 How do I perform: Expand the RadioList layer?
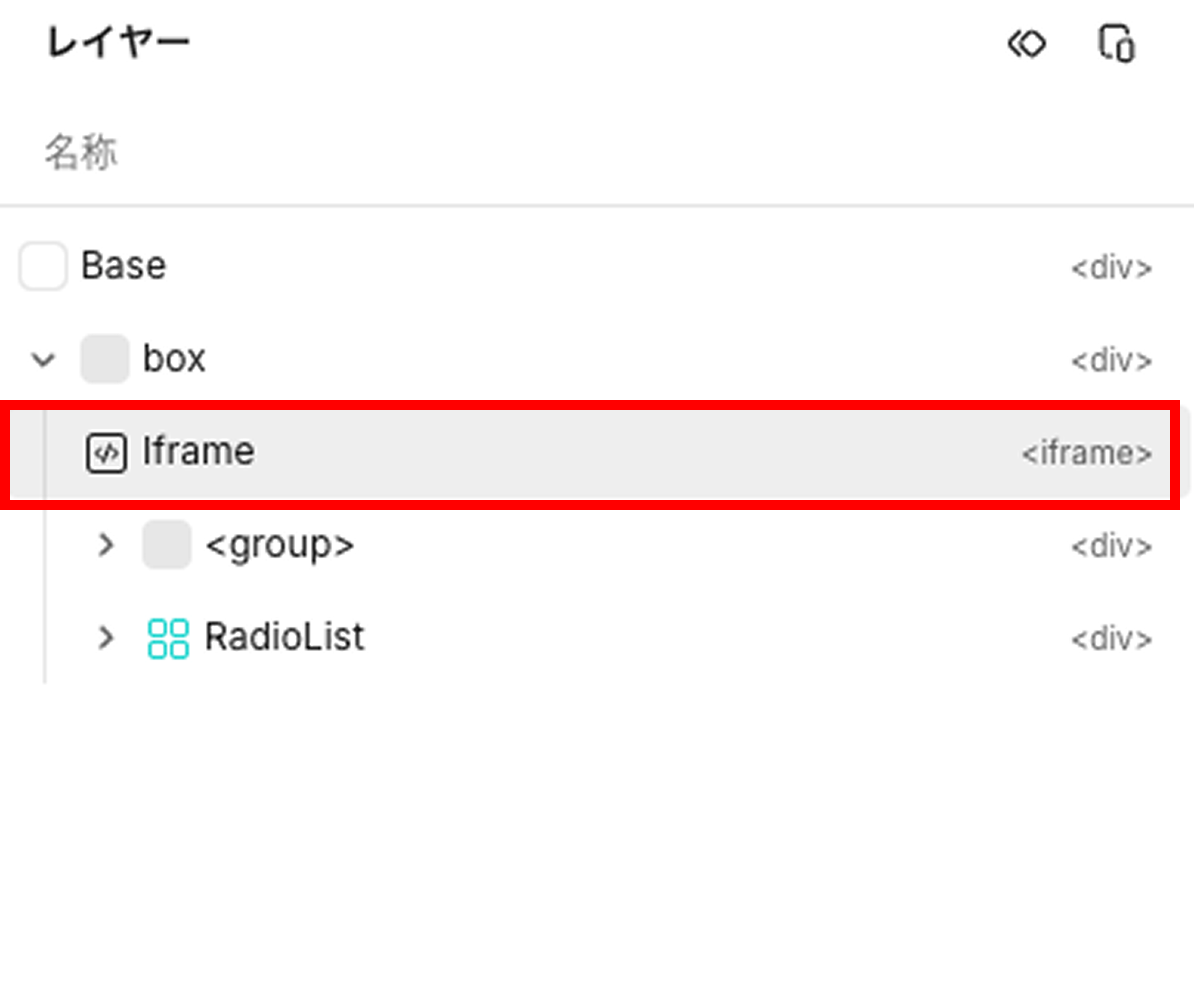pos(105,638)
